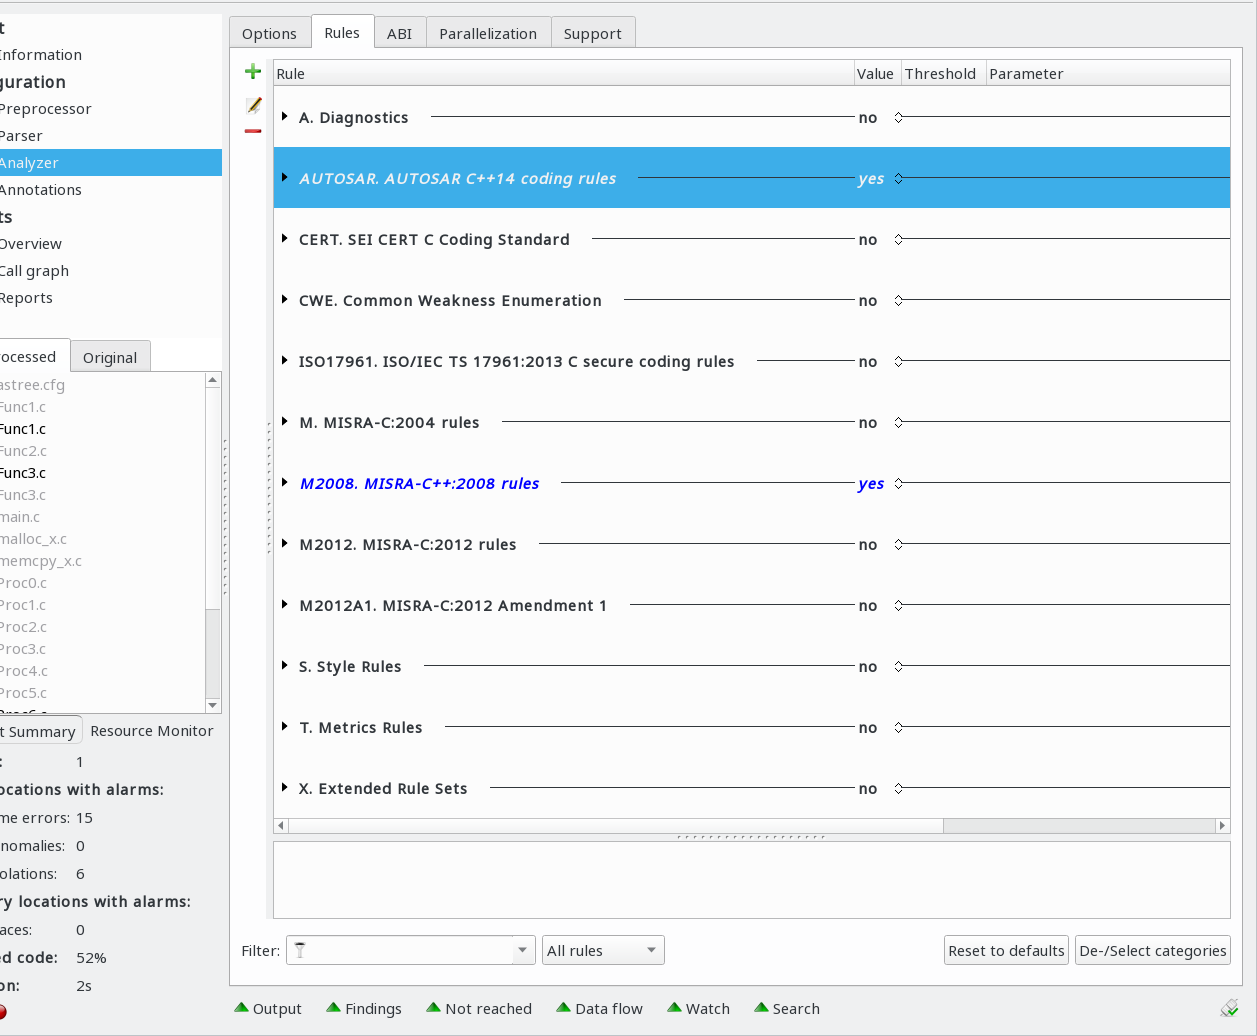Expand the CWE Common Weakness Enumeration group
The height and width of the screenshot is (1036, 1257).
click(x=285, y=300)
